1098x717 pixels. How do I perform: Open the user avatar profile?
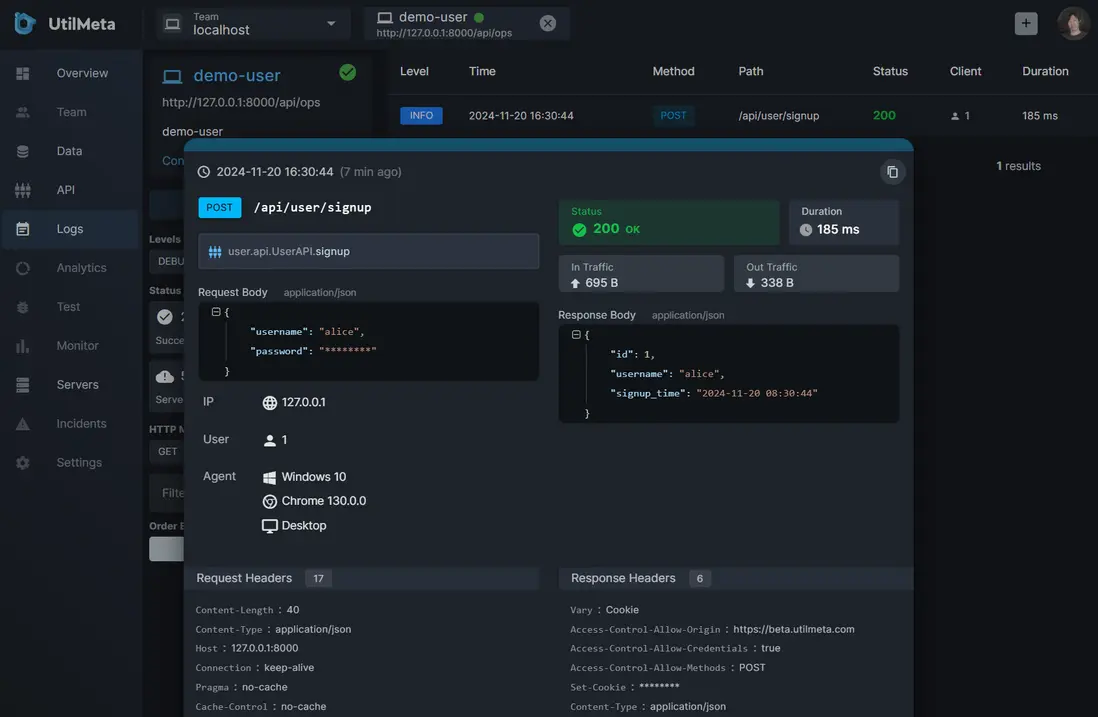tap(1073, 24)
